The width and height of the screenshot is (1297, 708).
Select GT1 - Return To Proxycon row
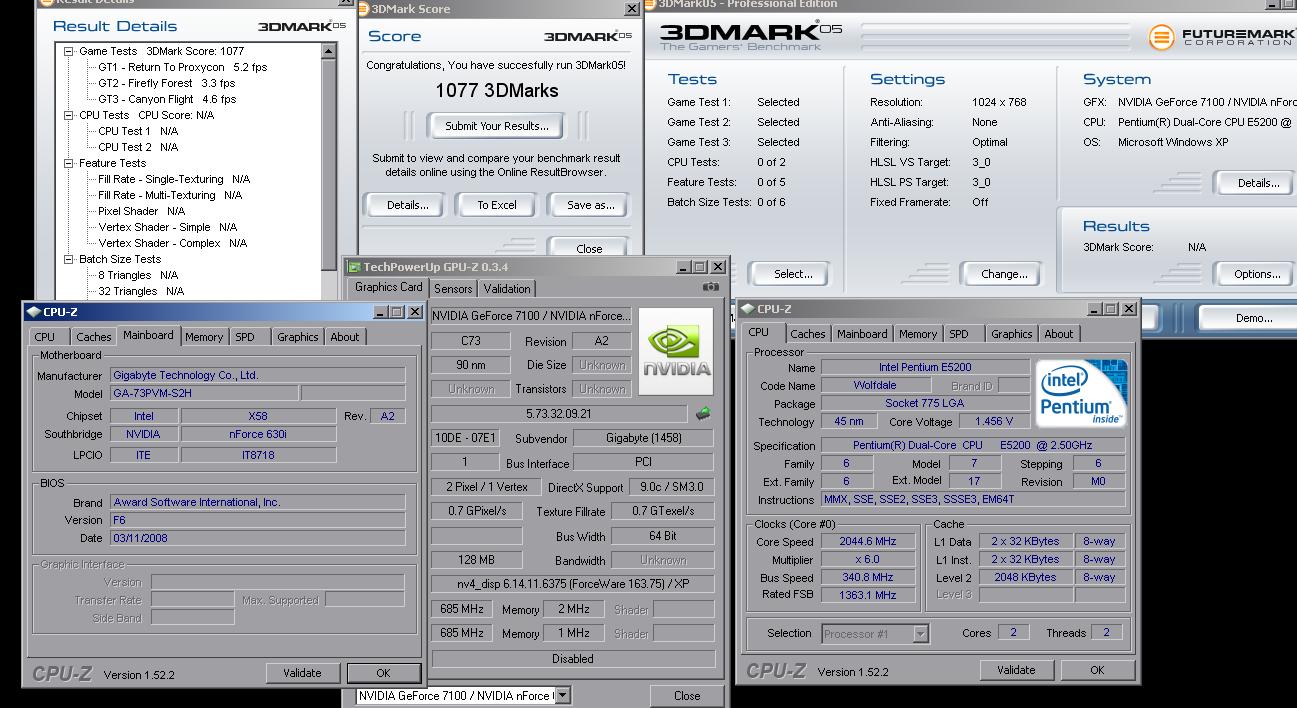pyautogui.click(x=182, y=67)
